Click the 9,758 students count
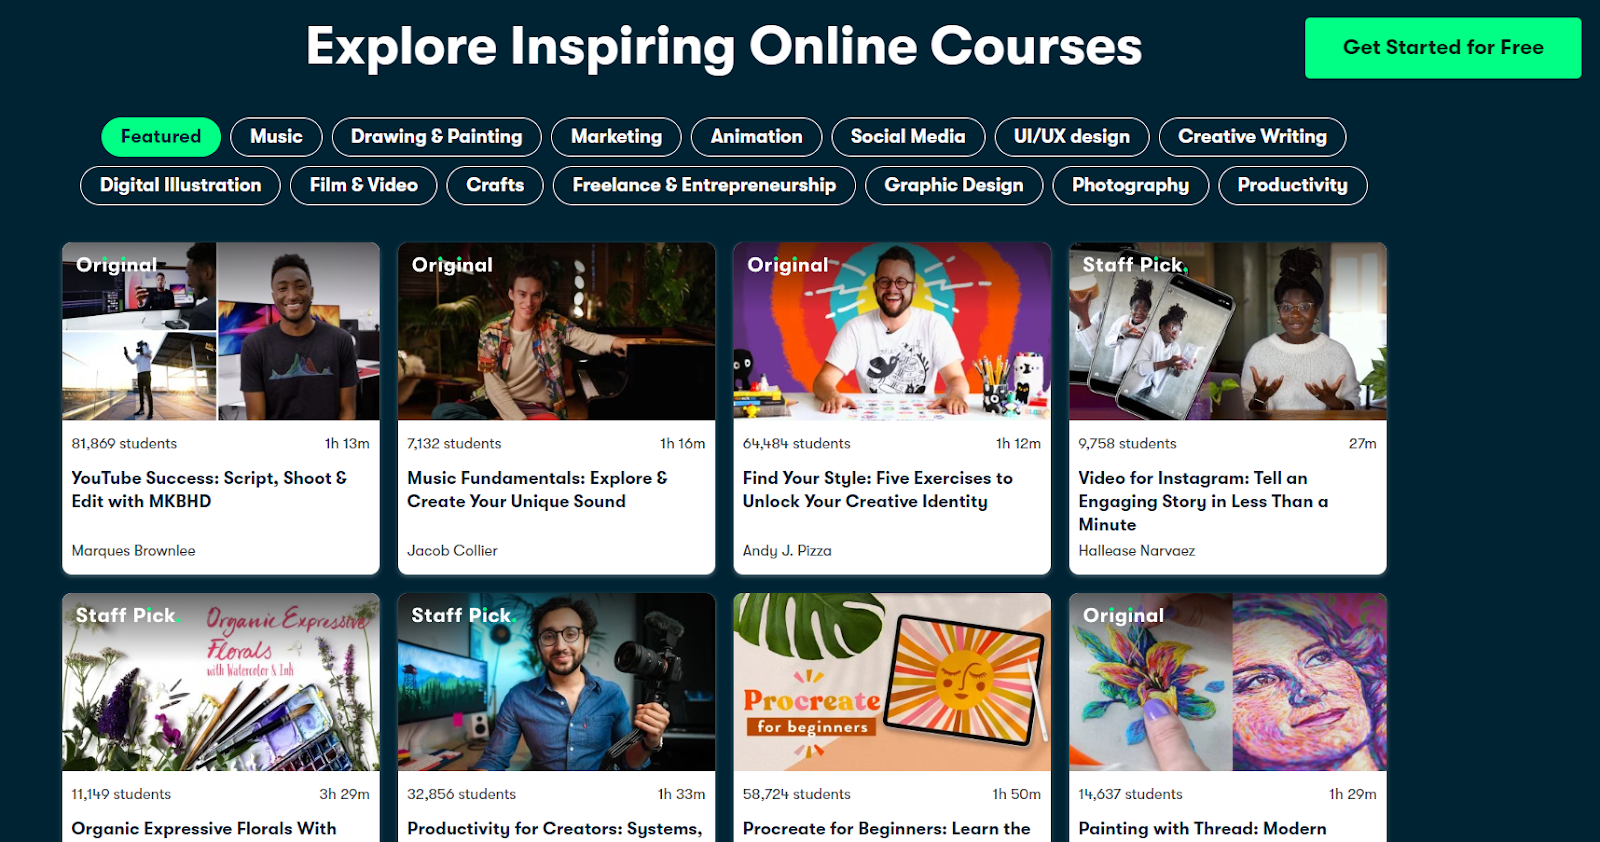 pos(1127,444)
